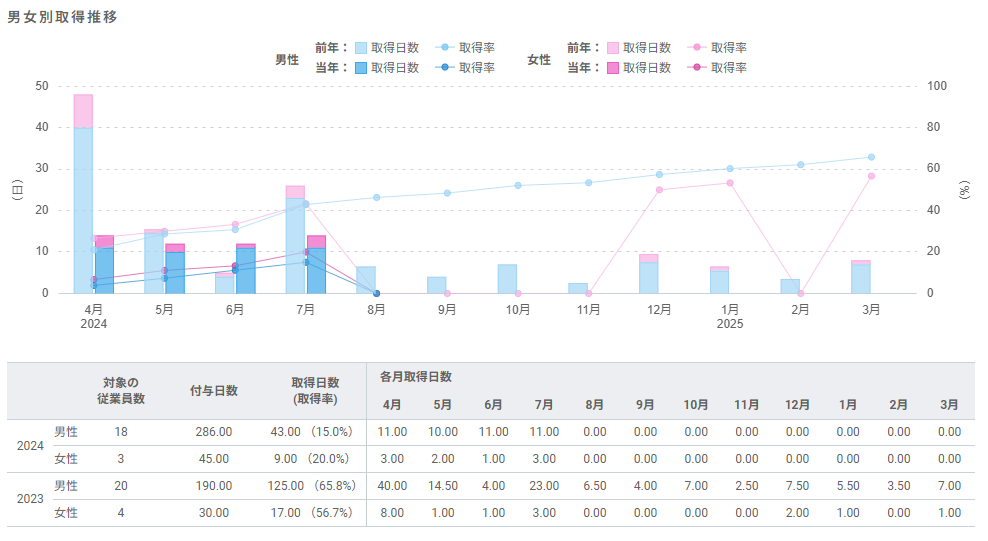
Task: Click the 286.00 付与日数 table cell
Action: coord(213,432)
